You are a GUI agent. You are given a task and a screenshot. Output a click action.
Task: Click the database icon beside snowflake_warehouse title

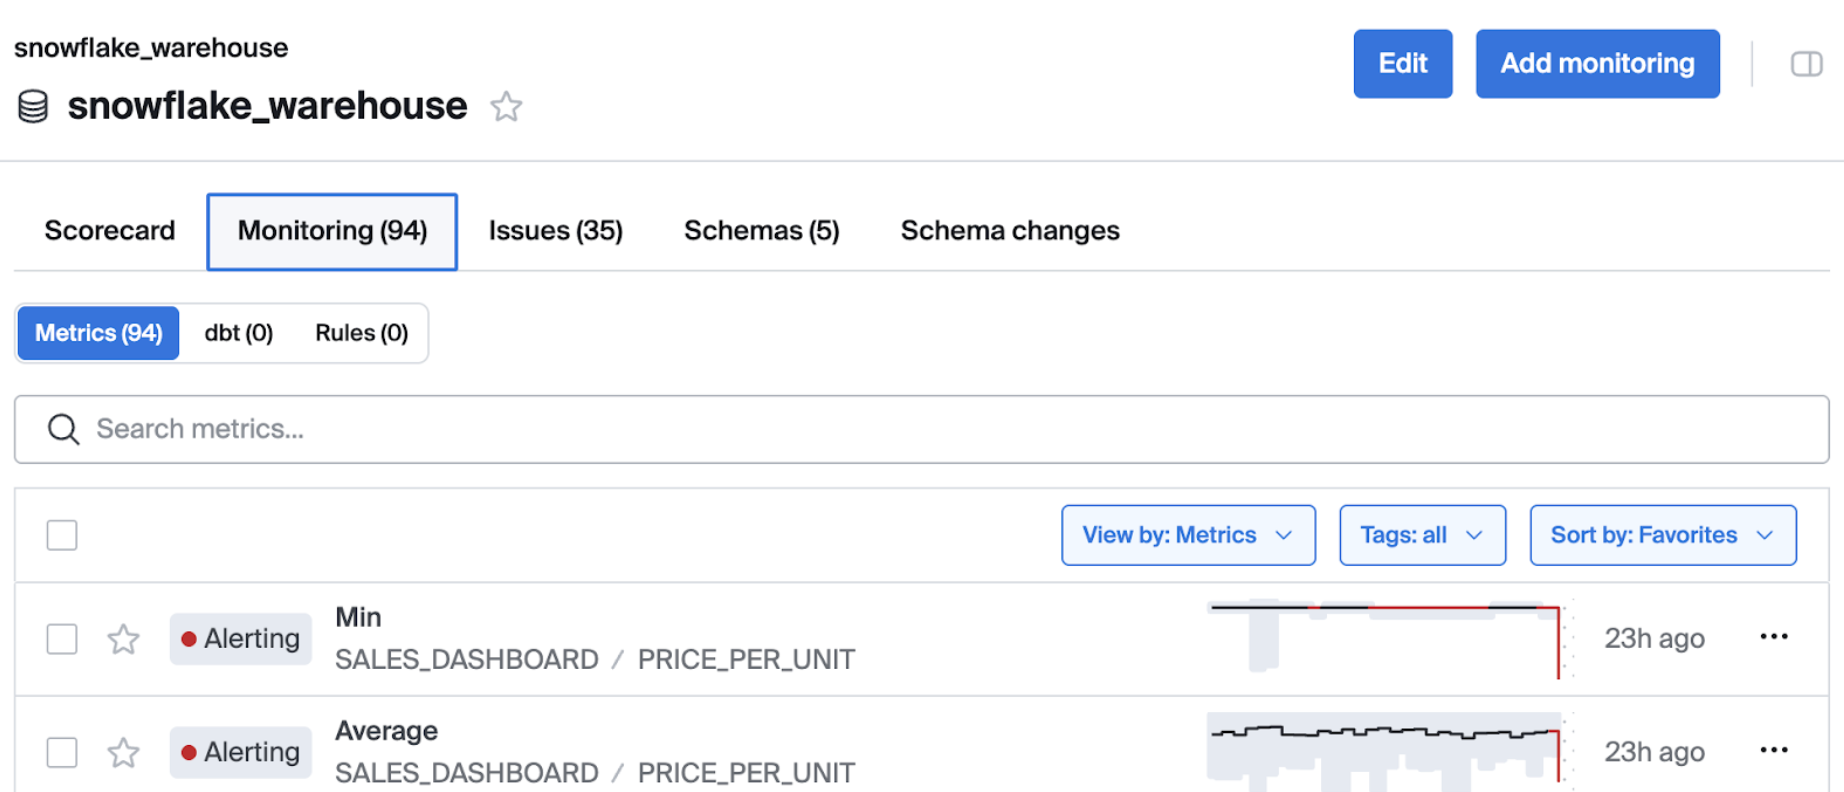(x=33, y=106)
